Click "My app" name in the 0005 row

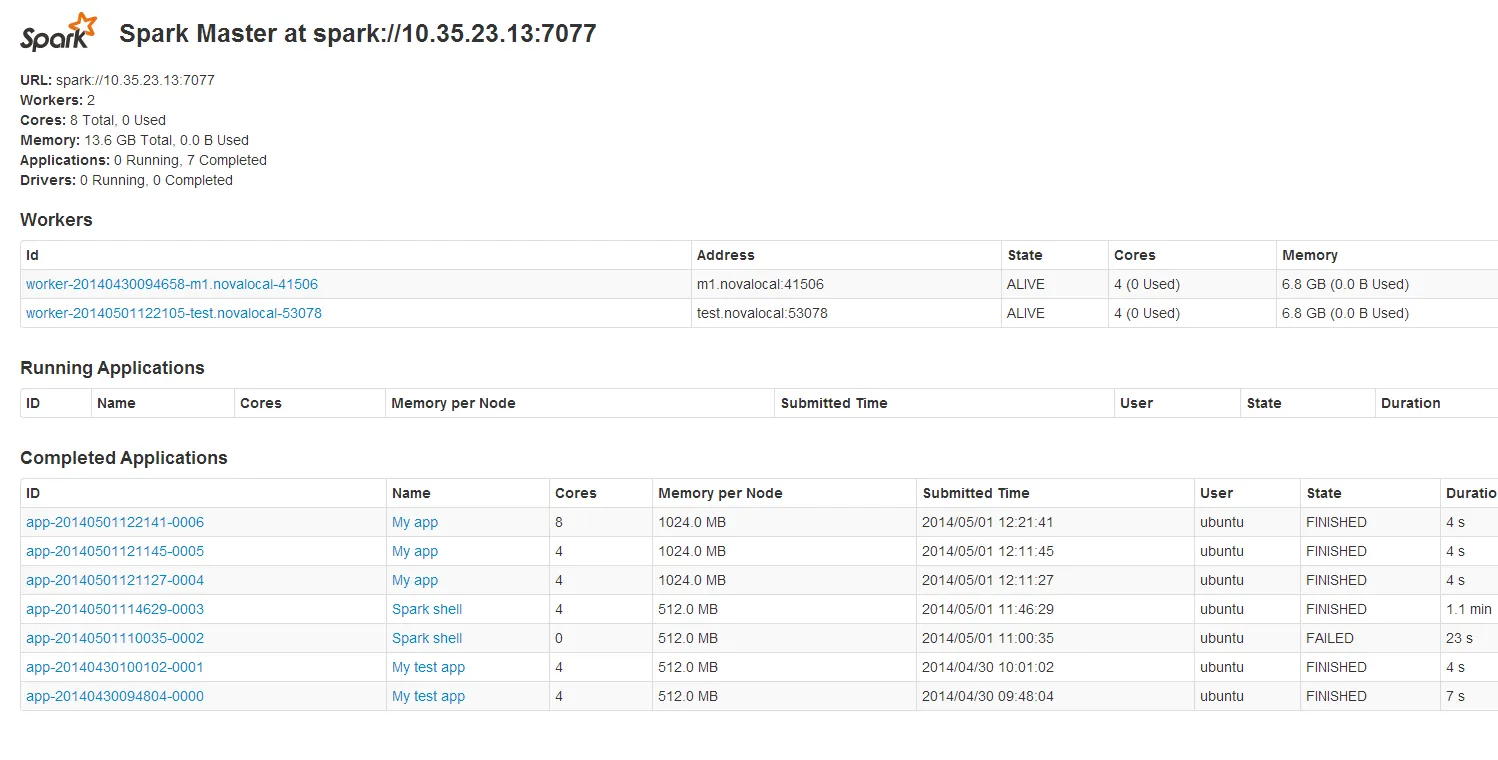coord(415,551)
